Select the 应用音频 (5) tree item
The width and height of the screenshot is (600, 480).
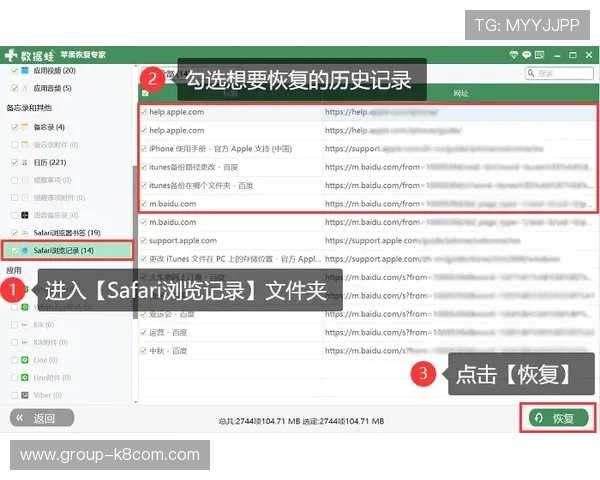point(52,88)
